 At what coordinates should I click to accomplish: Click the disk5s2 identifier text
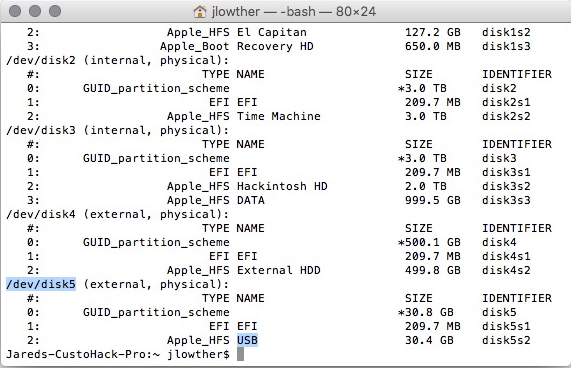point(506,340)
